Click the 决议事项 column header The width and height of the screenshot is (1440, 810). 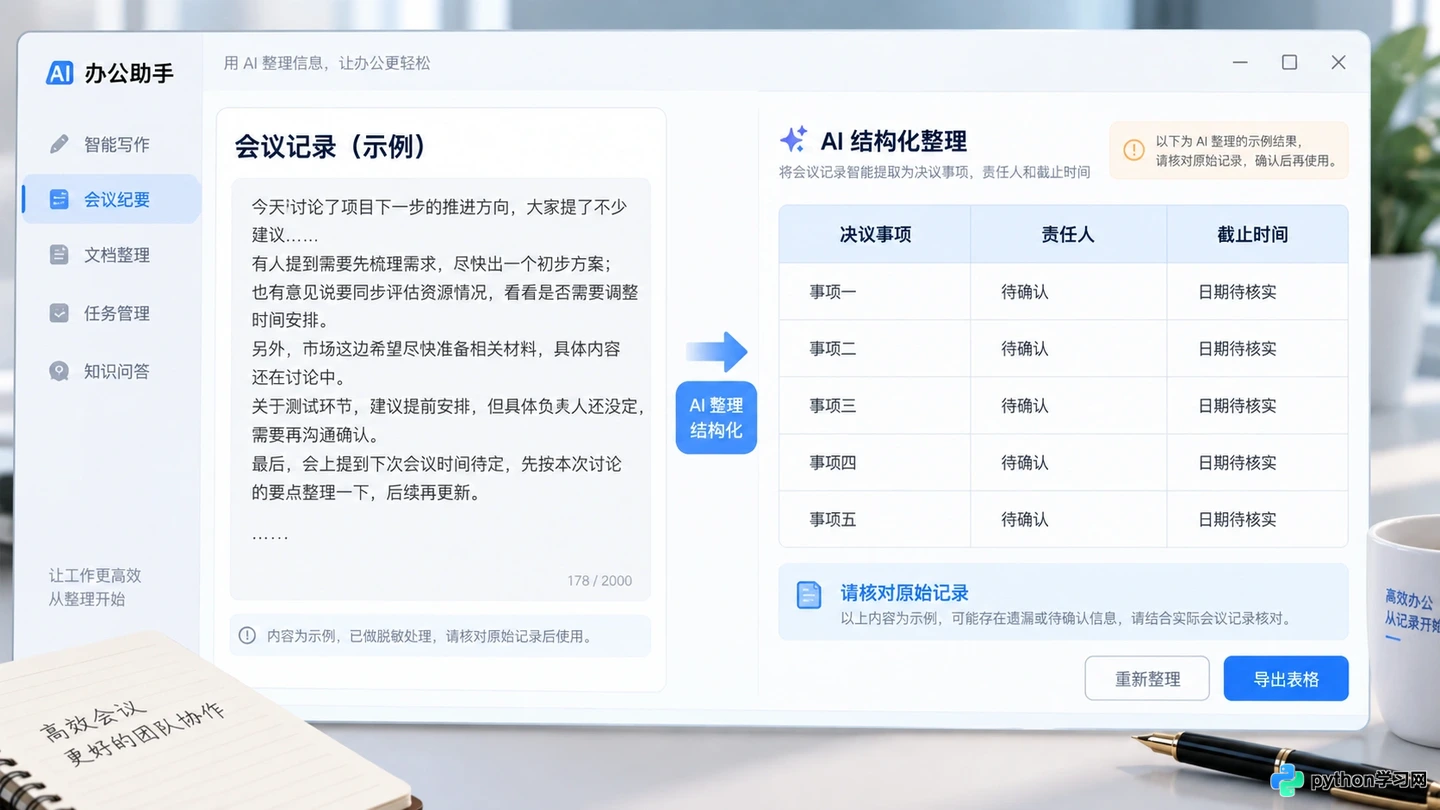pos(875,234)
